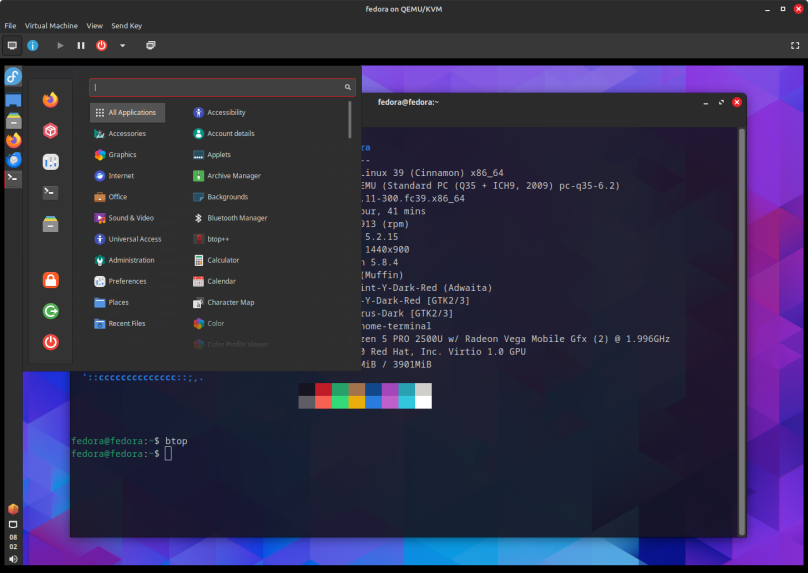Shut down the VM with red power button
Screen dimensions: 808x573
(102, 45)
